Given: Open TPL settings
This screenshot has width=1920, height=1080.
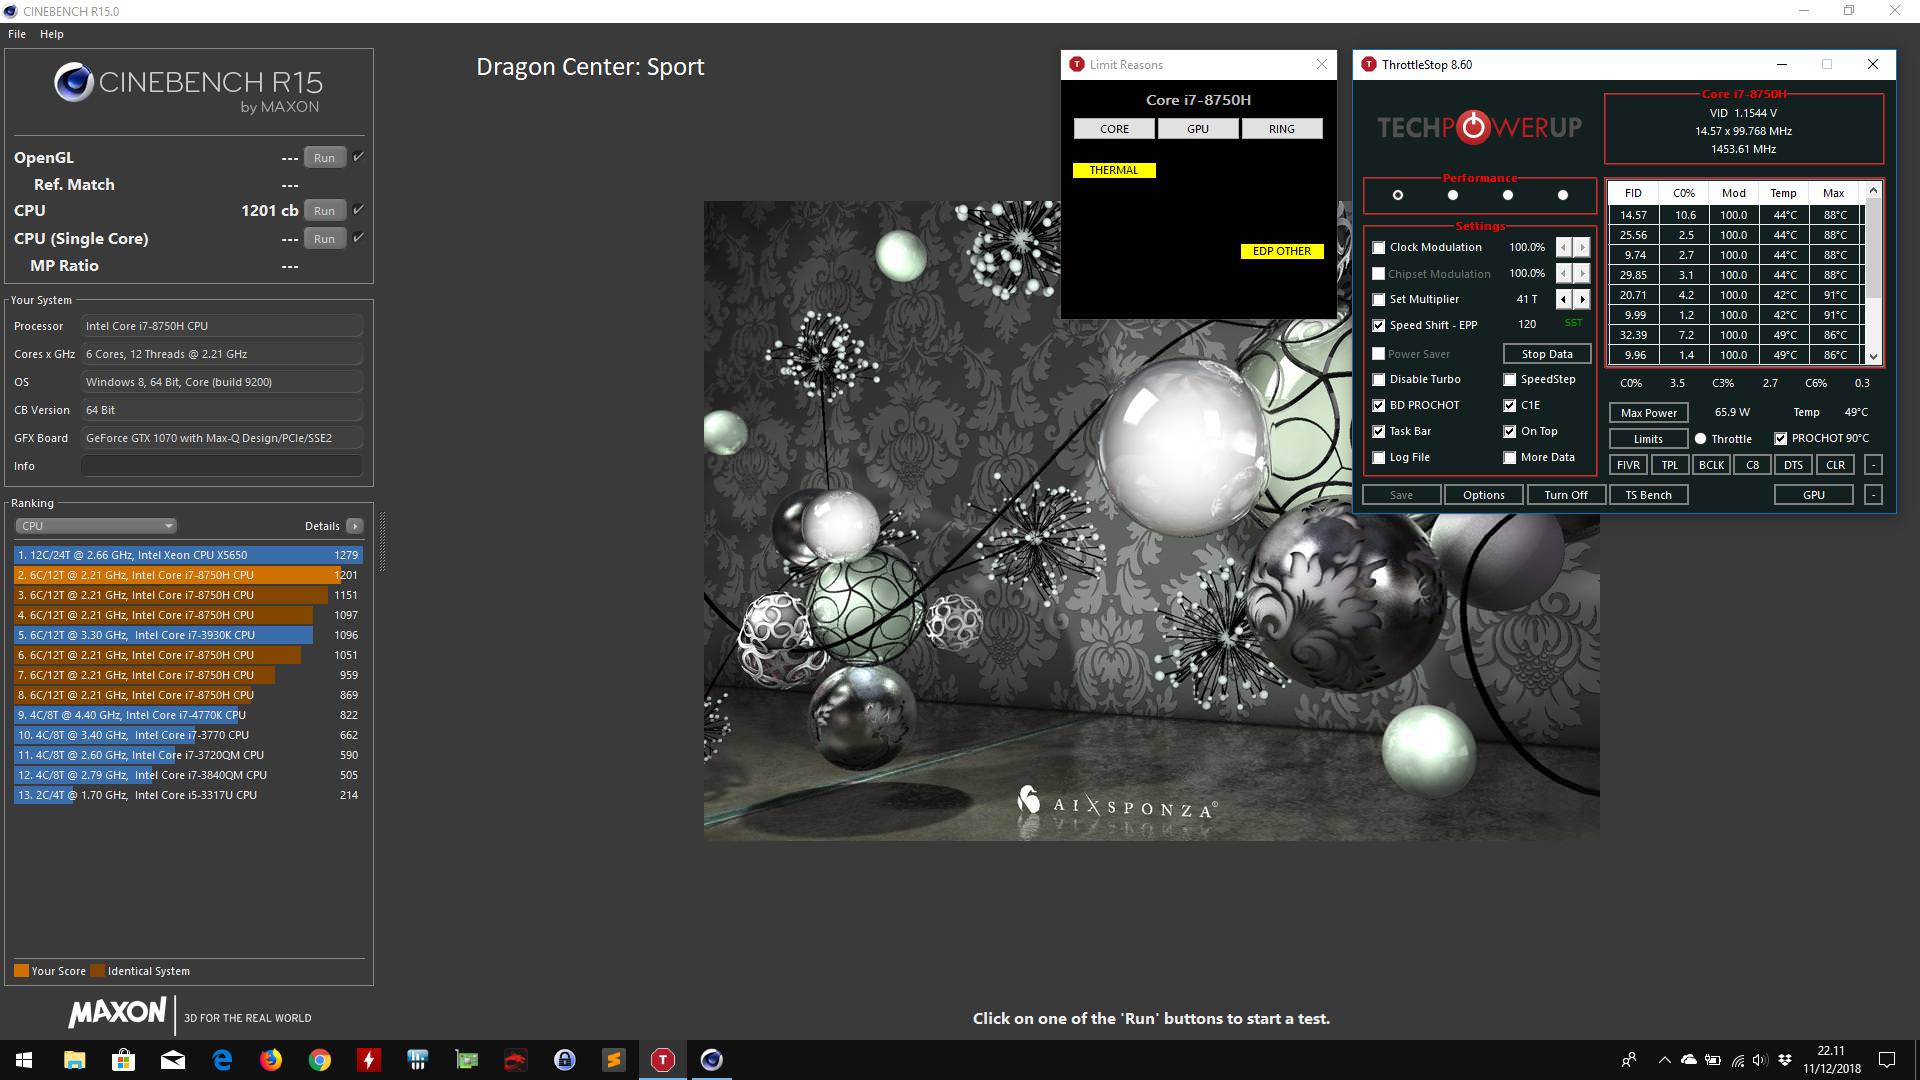Looking at the screenshot, I should point(1670,465).
